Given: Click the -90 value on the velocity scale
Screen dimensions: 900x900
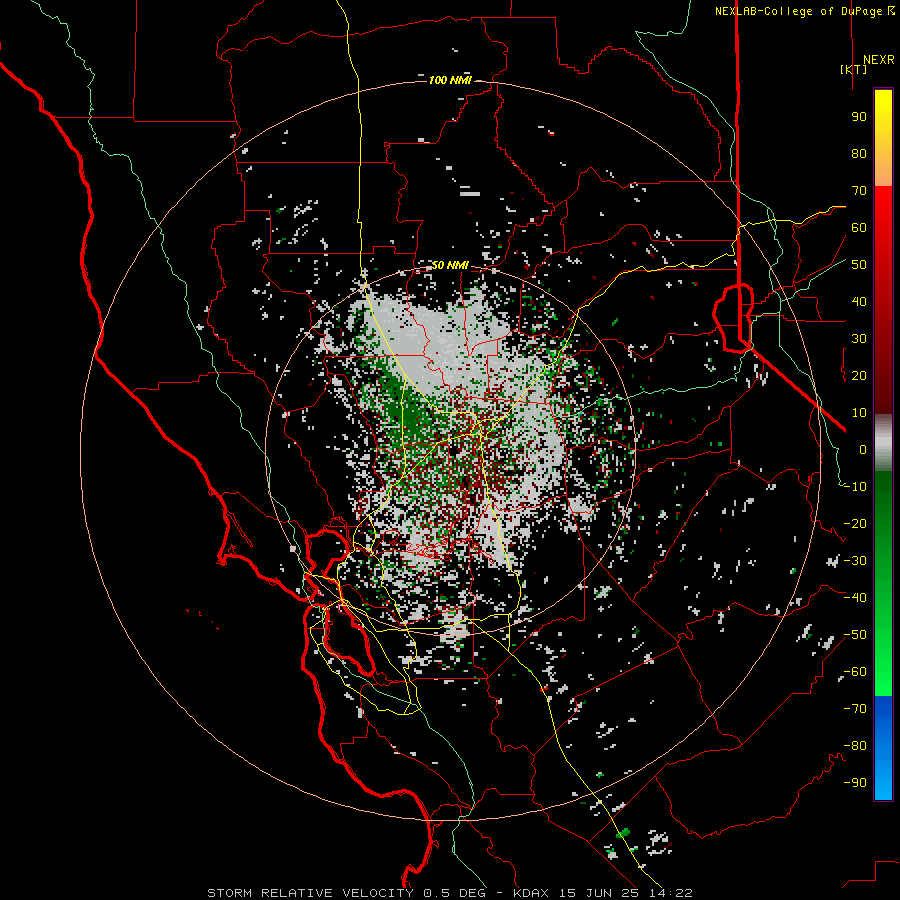Looking at the screenshot, I should coord(855,783).
